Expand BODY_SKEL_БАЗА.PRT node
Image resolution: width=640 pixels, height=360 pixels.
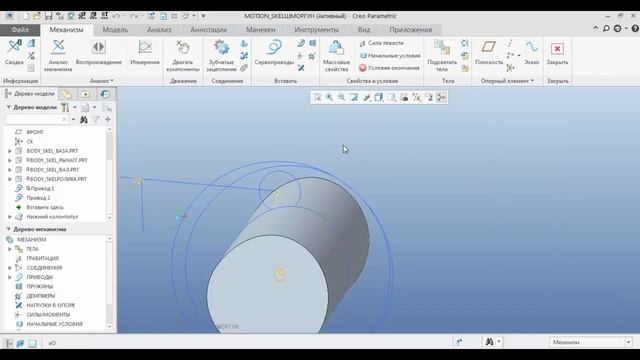tap(10, 151)
